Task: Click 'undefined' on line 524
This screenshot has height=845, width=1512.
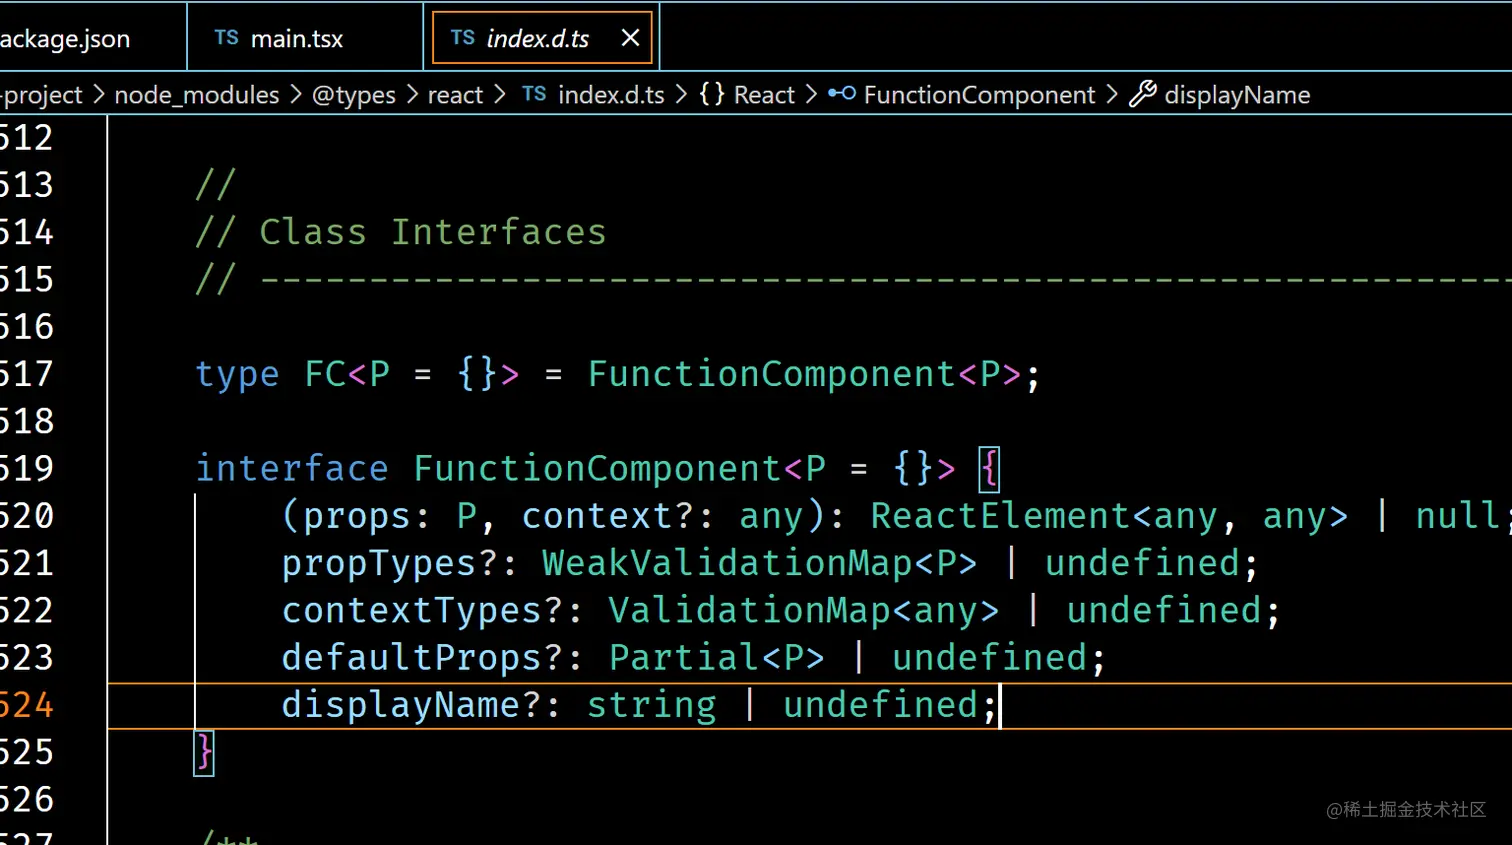Action: (x=880, y=704)
